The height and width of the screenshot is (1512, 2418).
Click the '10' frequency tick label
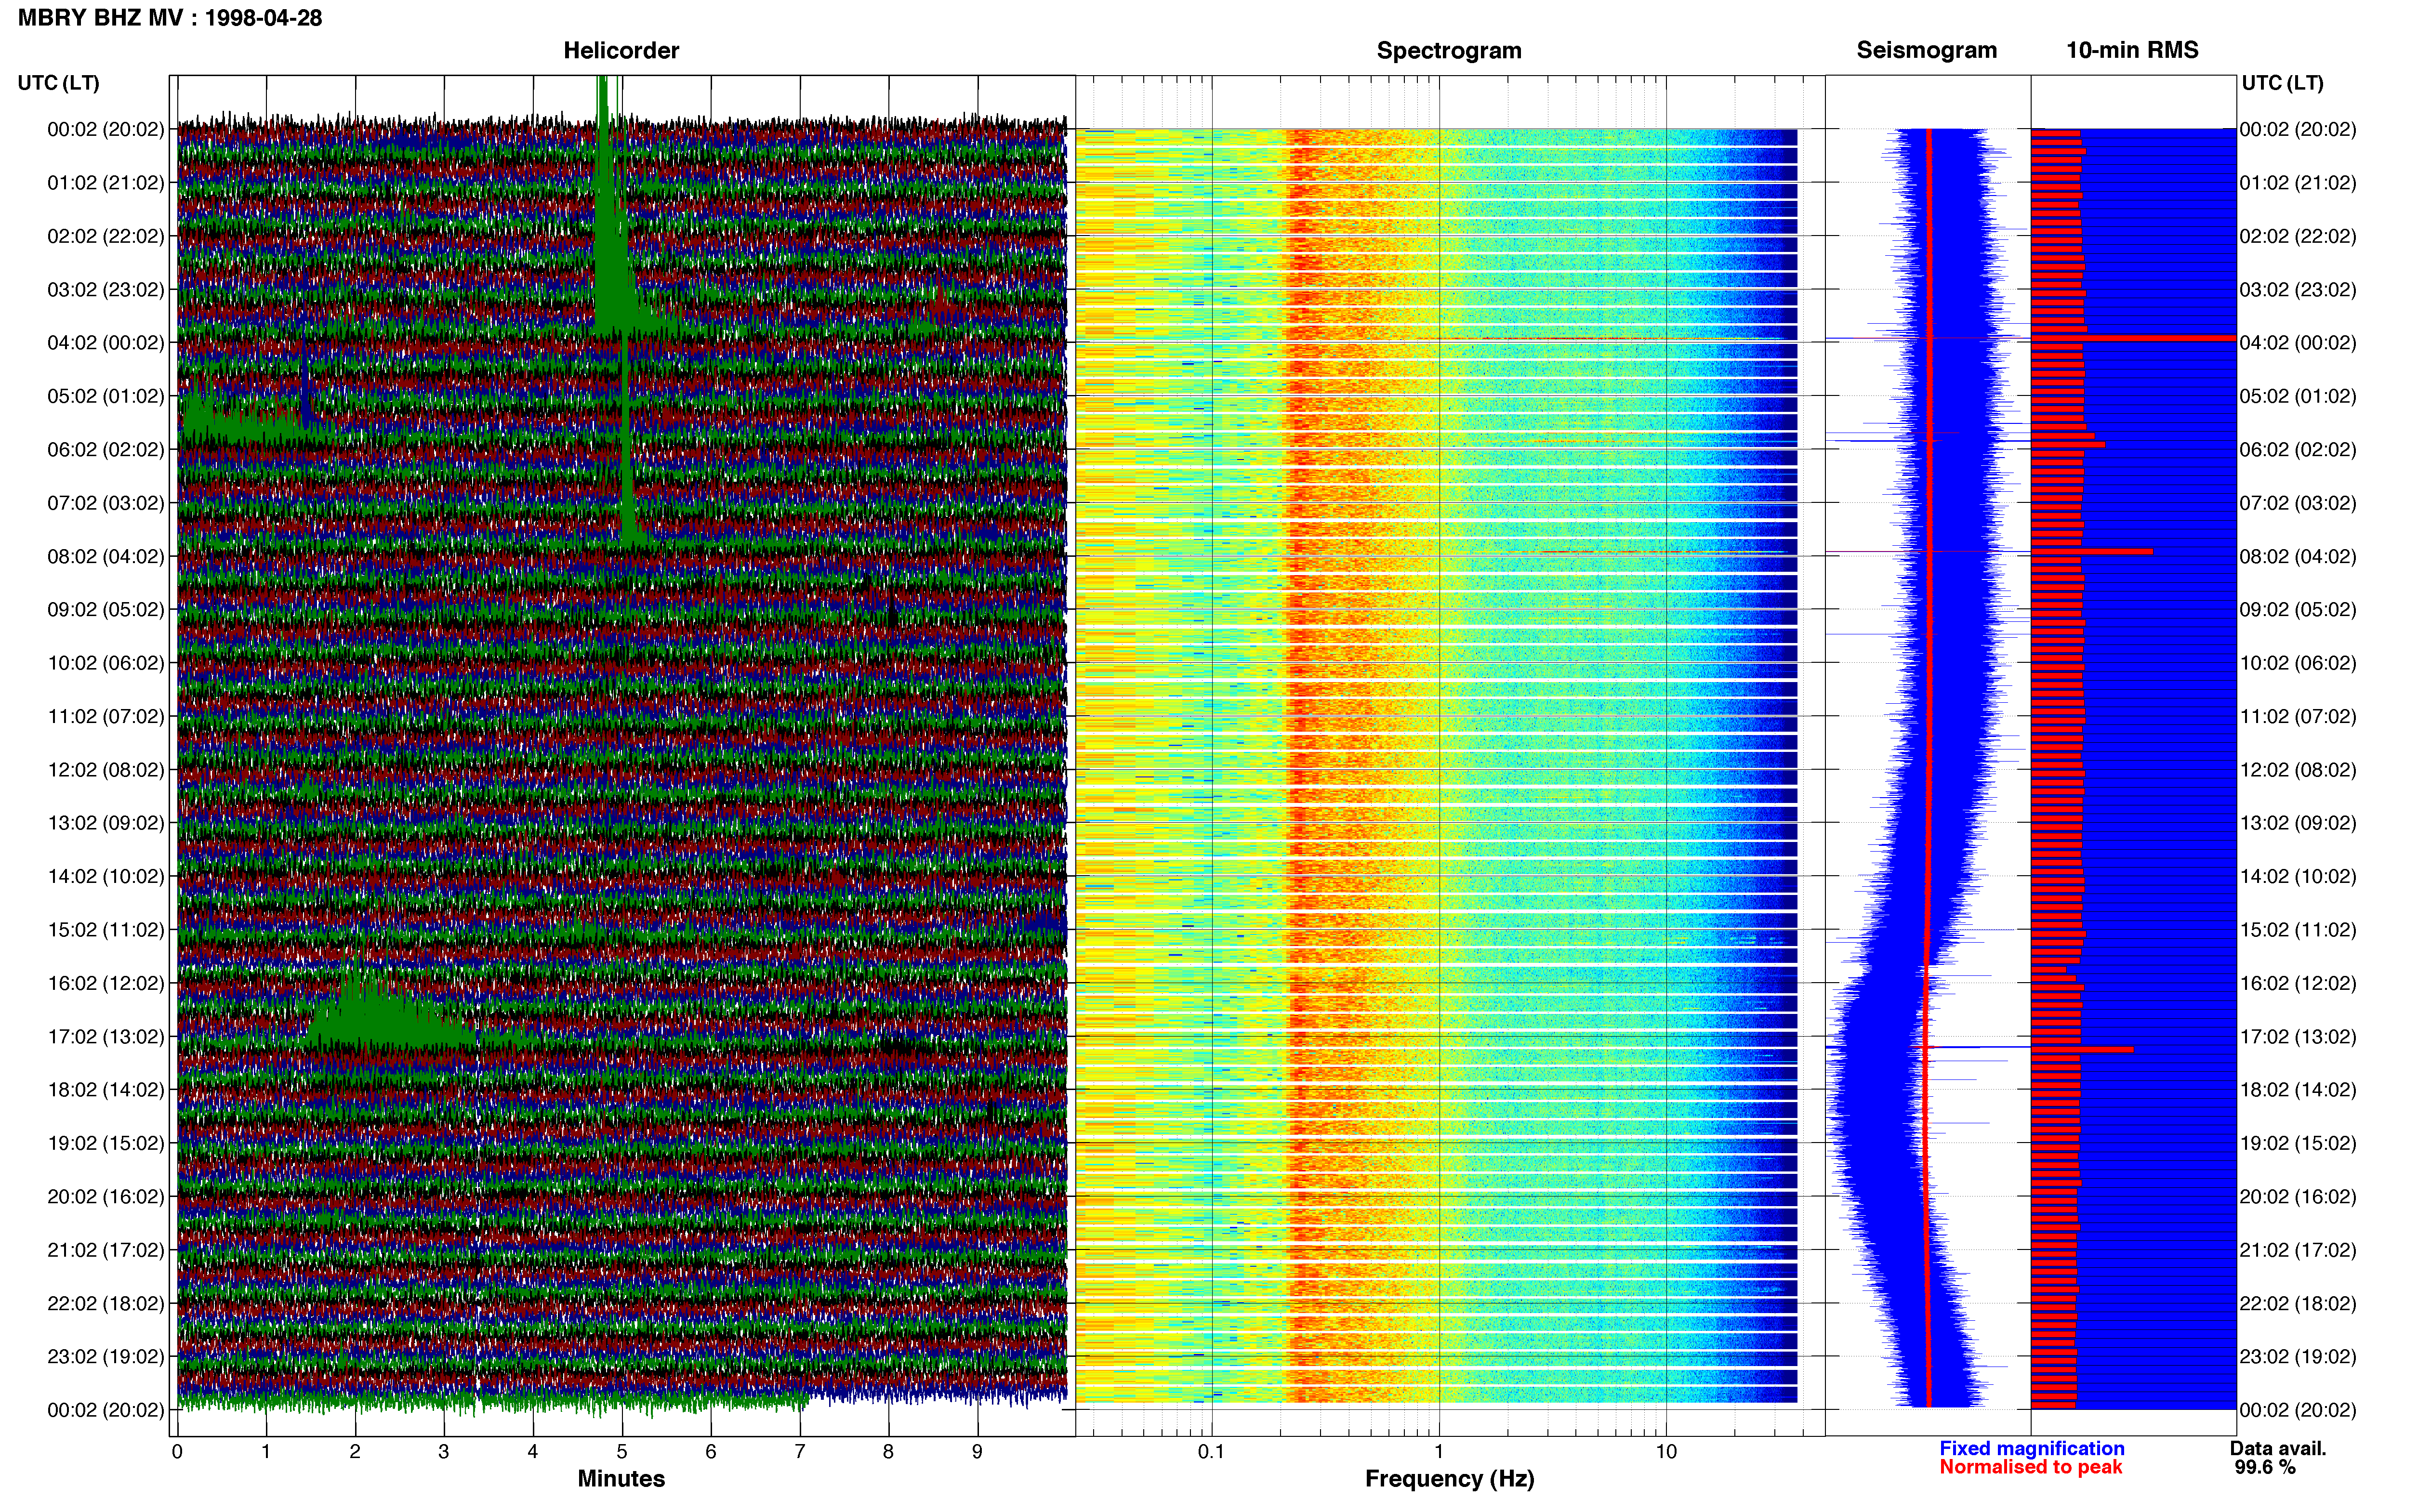click(1666, 1452)
